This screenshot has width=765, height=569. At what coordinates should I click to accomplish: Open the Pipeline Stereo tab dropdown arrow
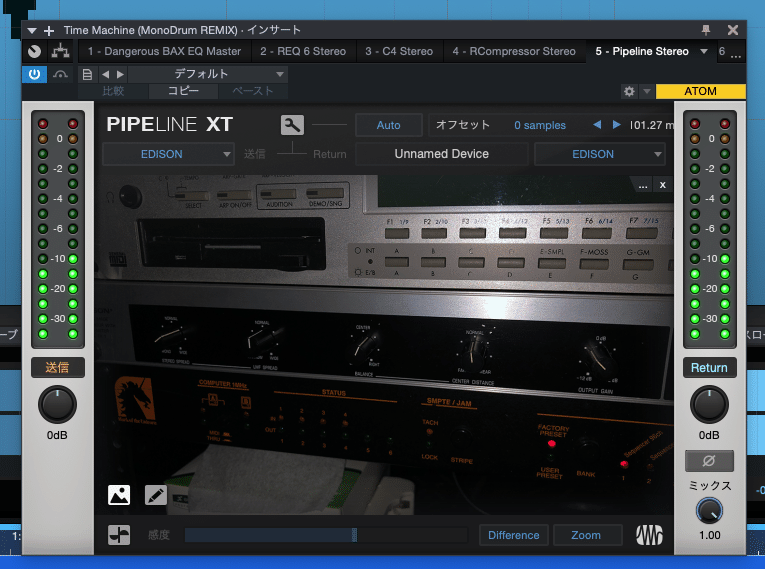704,51
